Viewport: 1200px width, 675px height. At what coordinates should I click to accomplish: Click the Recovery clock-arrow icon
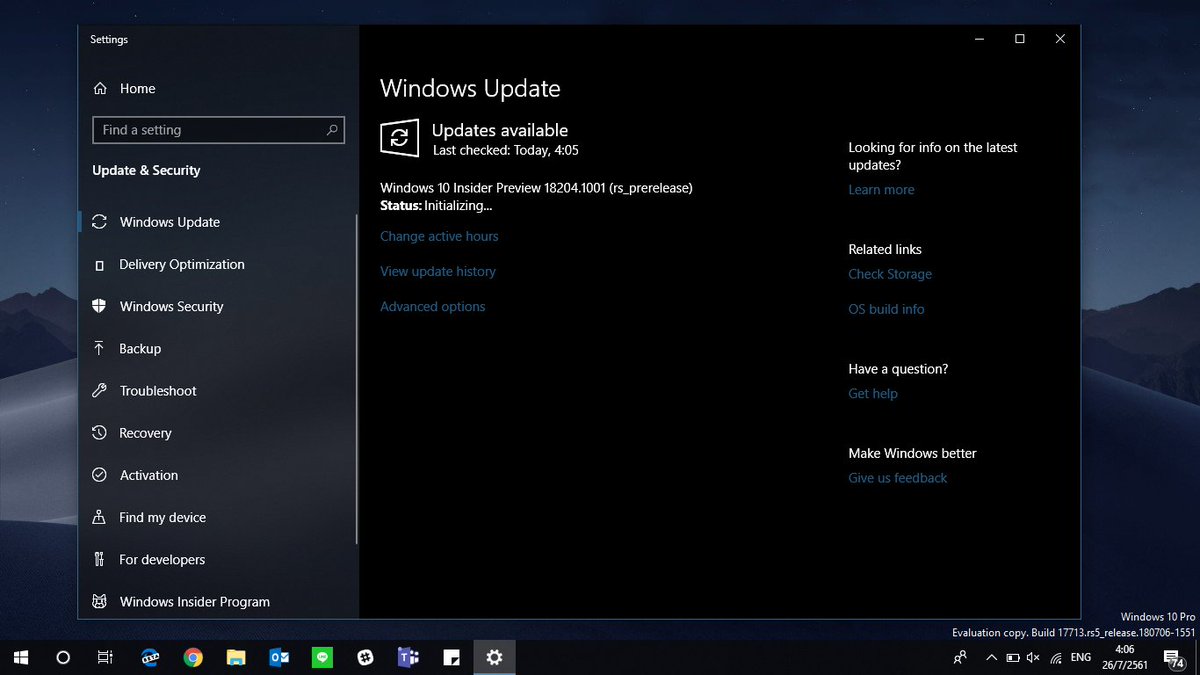click(x=99, y=433)
